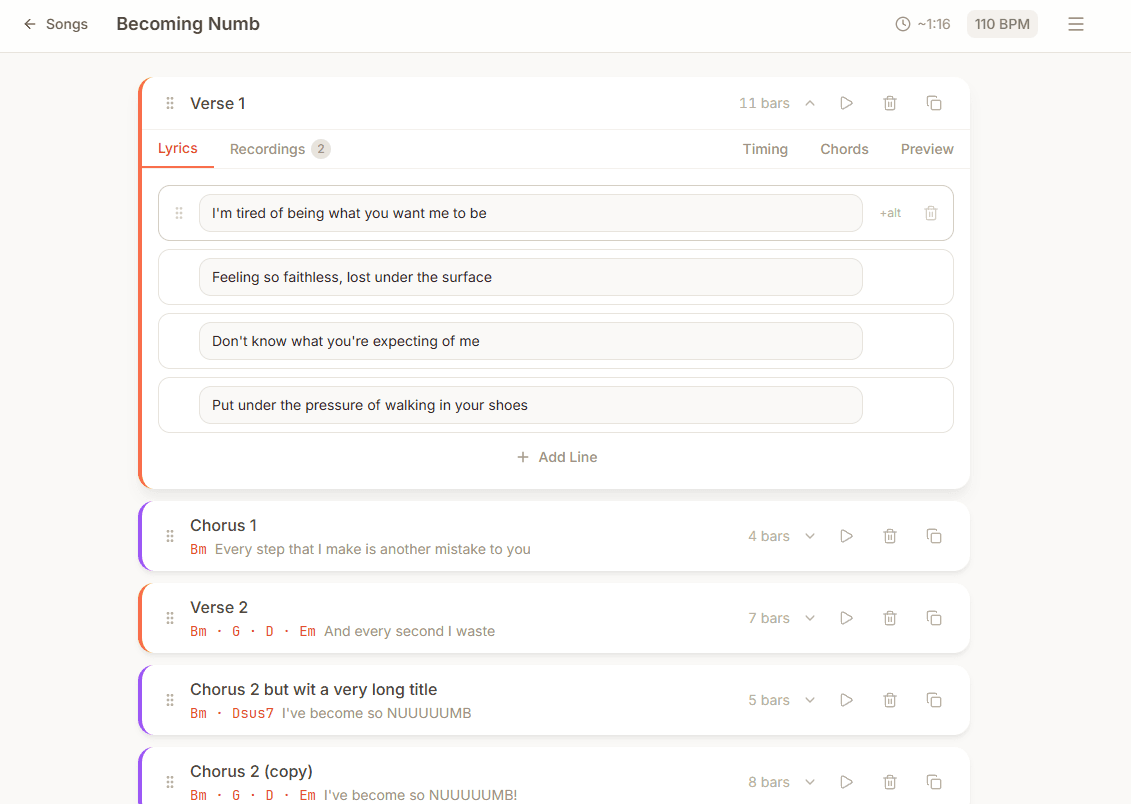Click the song duration clock icon
The width and height of the screenshot is (1131, 804).
pos(902,23)
